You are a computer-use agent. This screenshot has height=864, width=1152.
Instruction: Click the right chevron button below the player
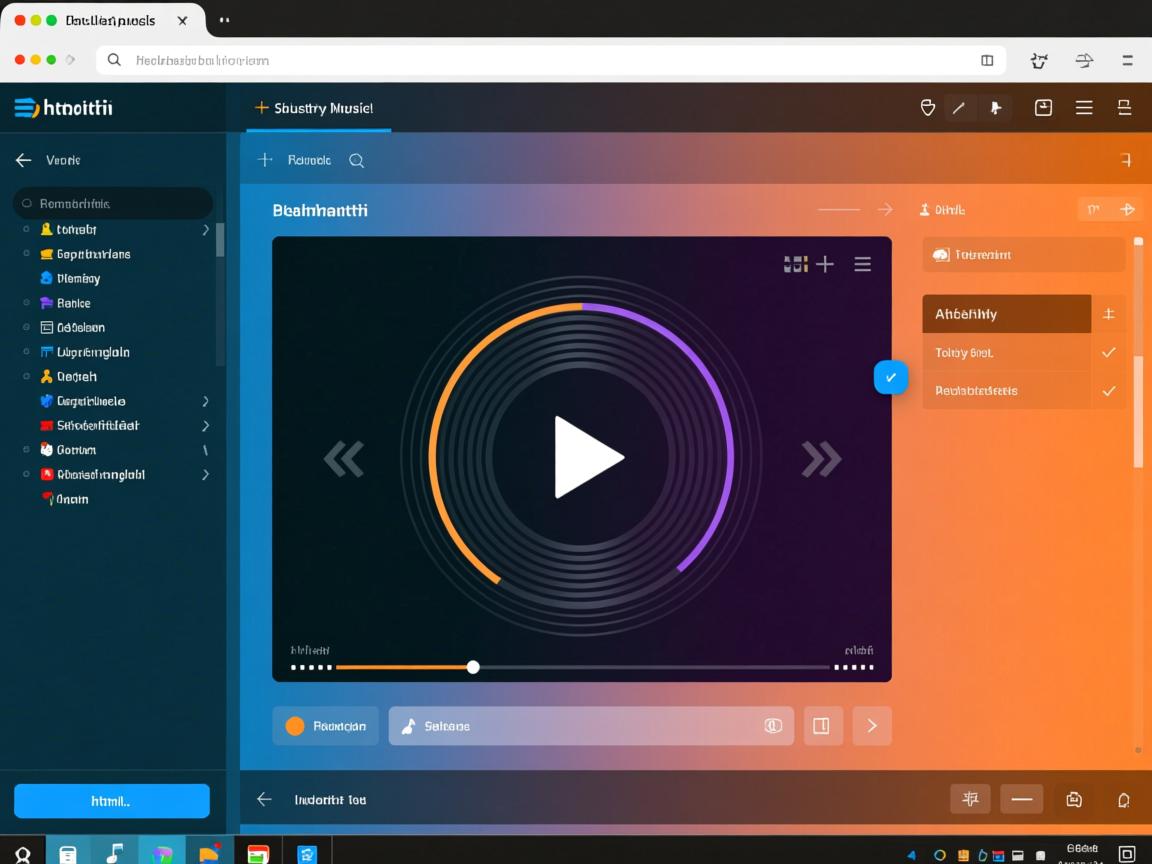[x=871, y=726]
